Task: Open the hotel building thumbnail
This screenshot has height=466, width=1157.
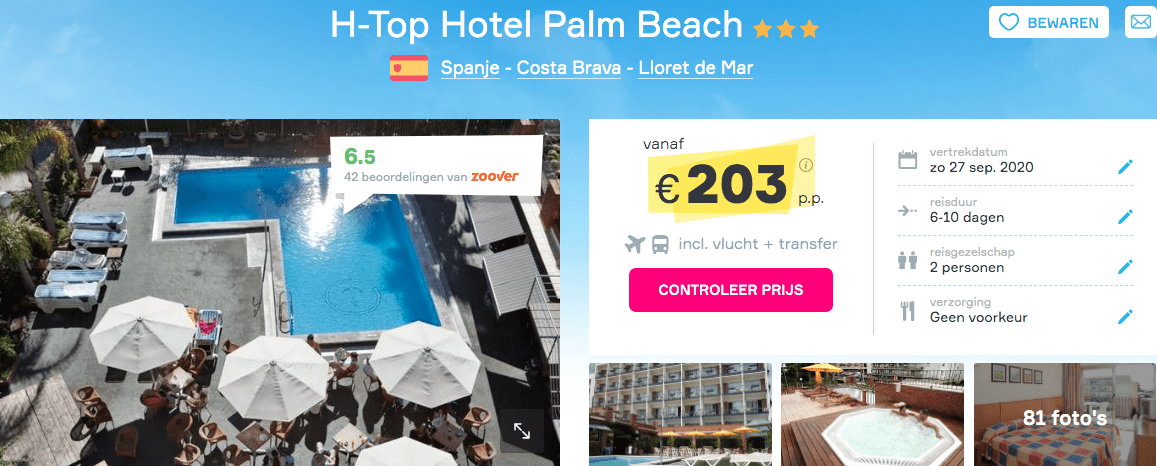Action: pos(680,414)
